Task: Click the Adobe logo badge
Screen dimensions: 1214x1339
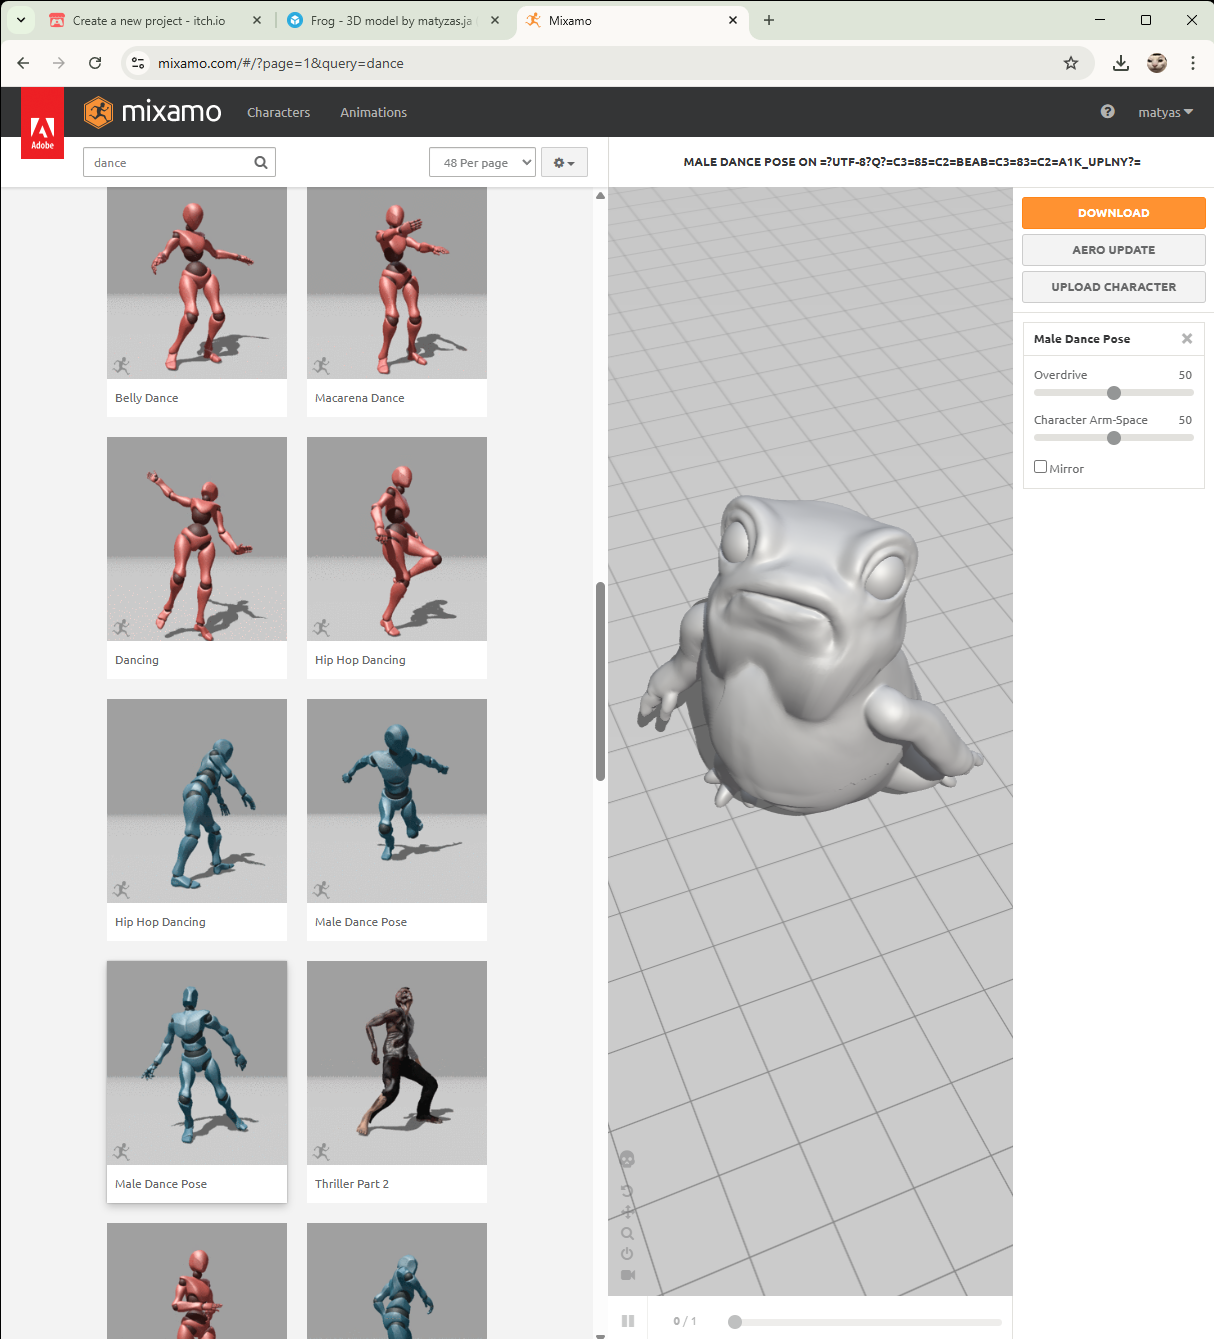Action: coord(42,124)
